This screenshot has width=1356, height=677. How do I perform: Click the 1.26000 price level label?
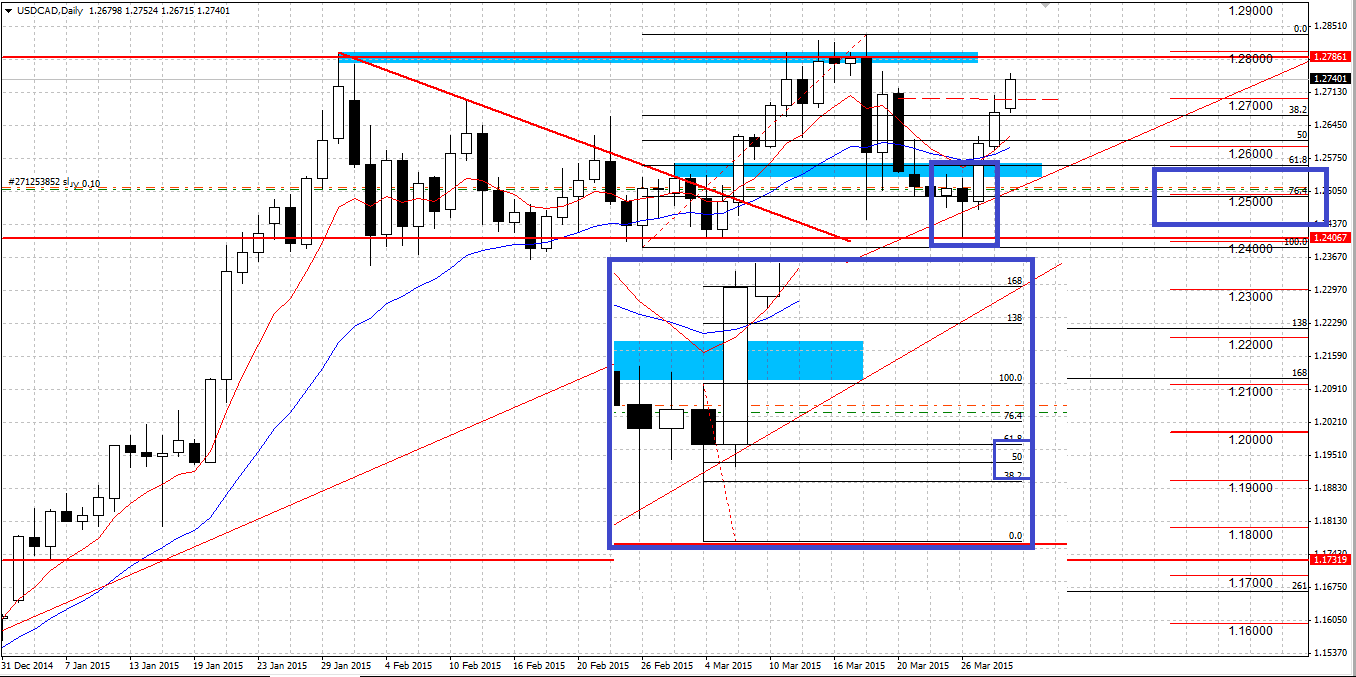[x=1251, y=154]
